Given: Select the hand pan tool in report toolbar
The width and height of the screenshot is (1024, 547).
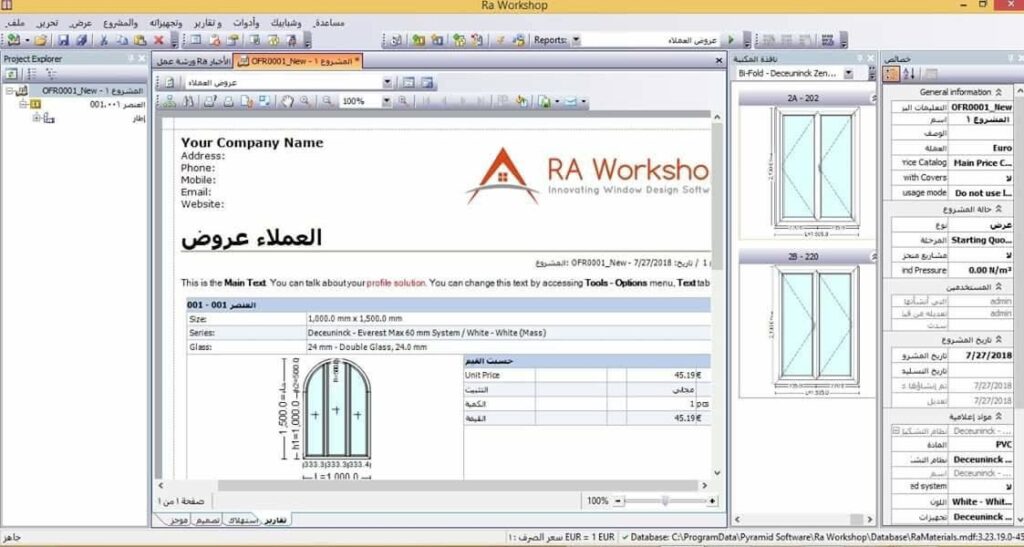Looking at the screenshot, I should click(x=287, y=101).
